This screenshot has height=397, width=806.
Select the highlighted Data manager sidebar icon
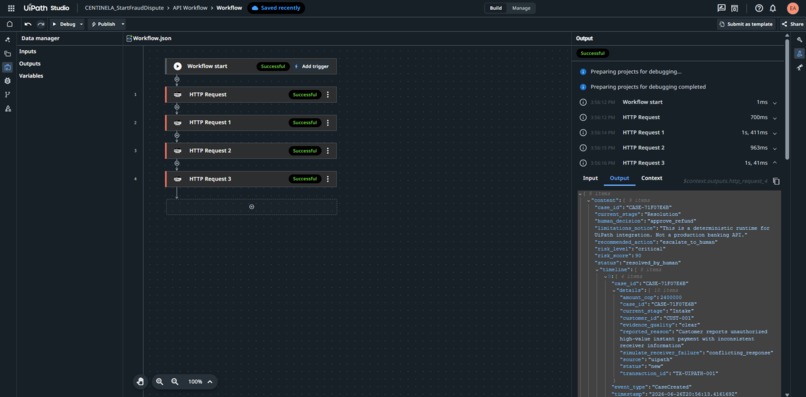8,67
